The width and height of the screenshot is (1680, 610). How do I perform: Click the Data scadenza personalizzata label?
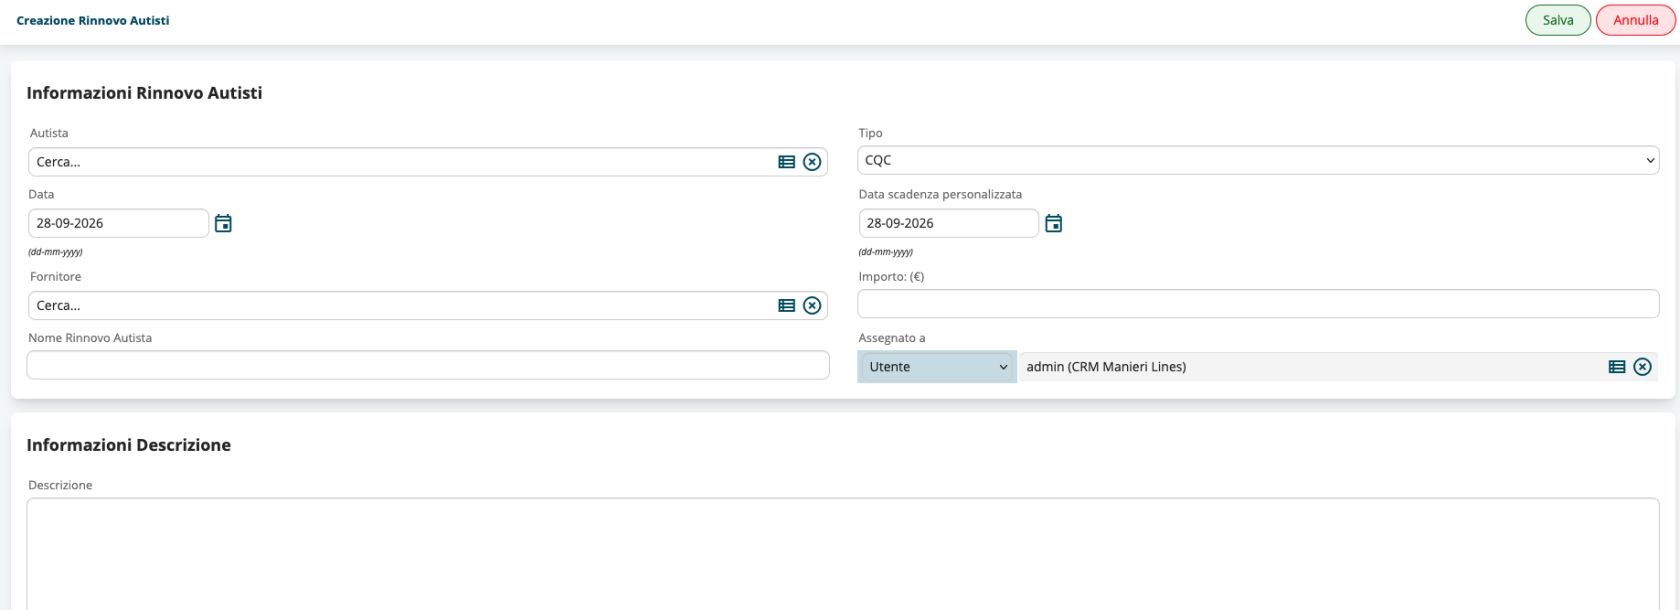click(x=940, y=195)
